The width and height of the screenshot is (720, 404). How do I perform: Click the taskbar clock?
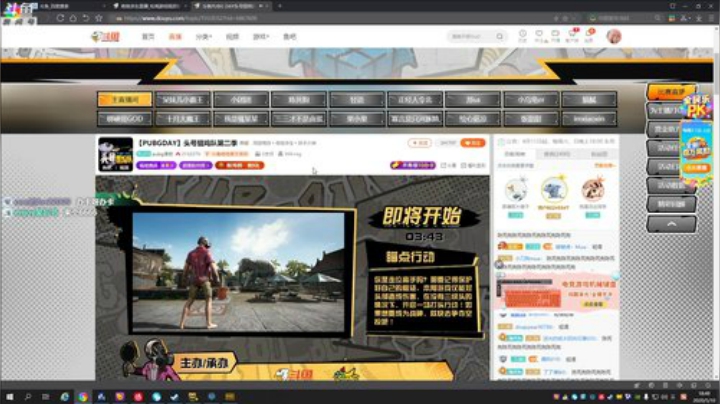pyautogui.click(x=703, y=397)
